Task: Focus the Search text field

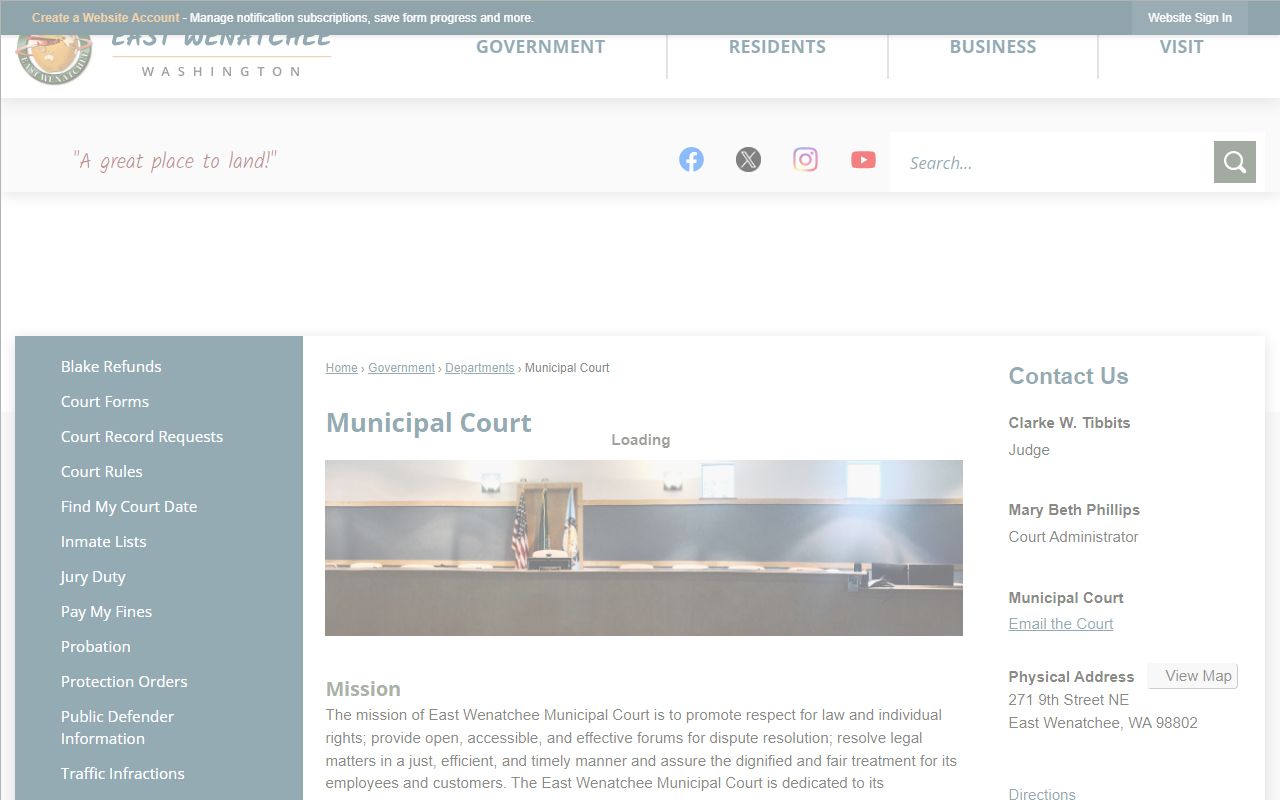Action: (x=1052, y=162)
